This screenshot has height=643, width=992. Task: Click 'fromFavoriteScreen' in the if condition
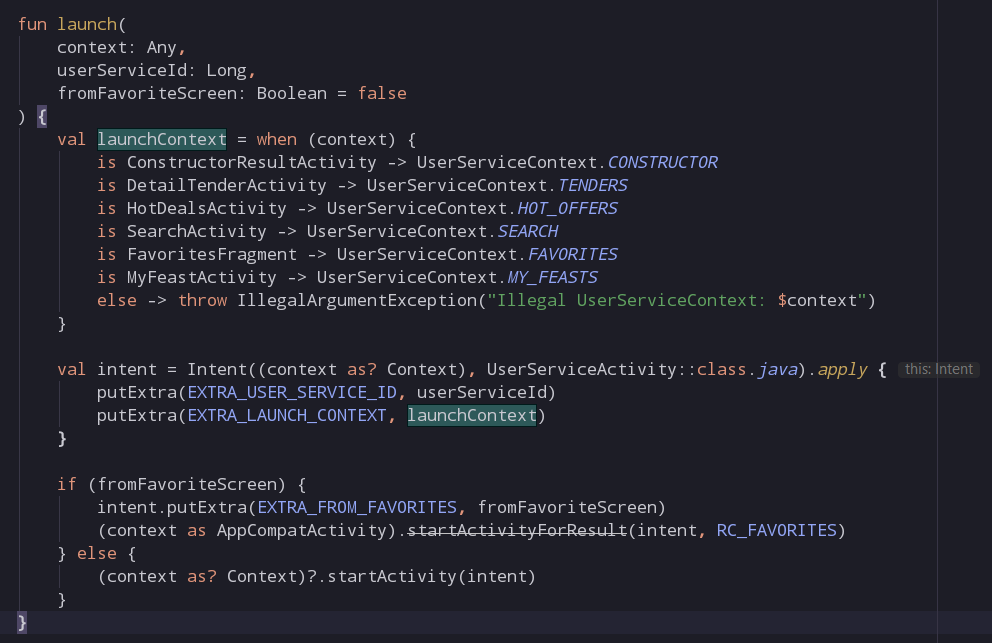tap(187, 485)
